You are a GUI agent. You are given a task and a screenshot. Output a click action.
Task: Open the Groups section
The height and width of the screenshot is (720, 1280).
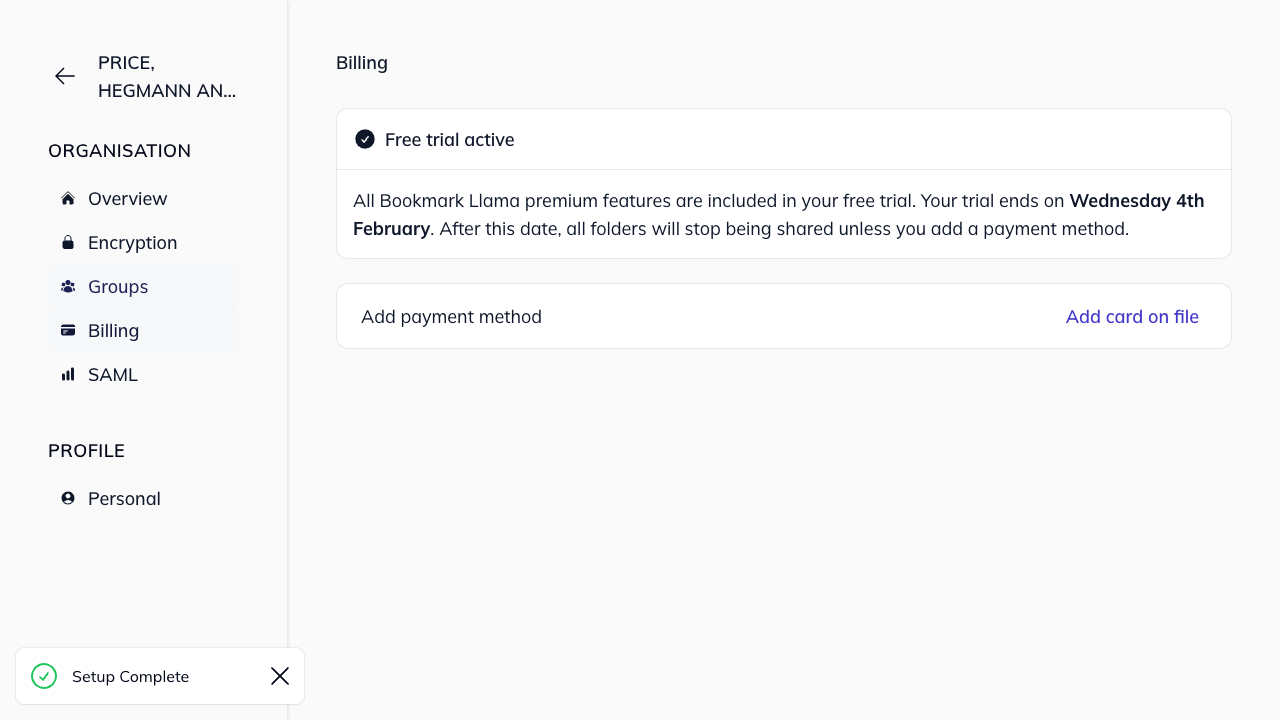pyautogui.click(x=118, y=287)
